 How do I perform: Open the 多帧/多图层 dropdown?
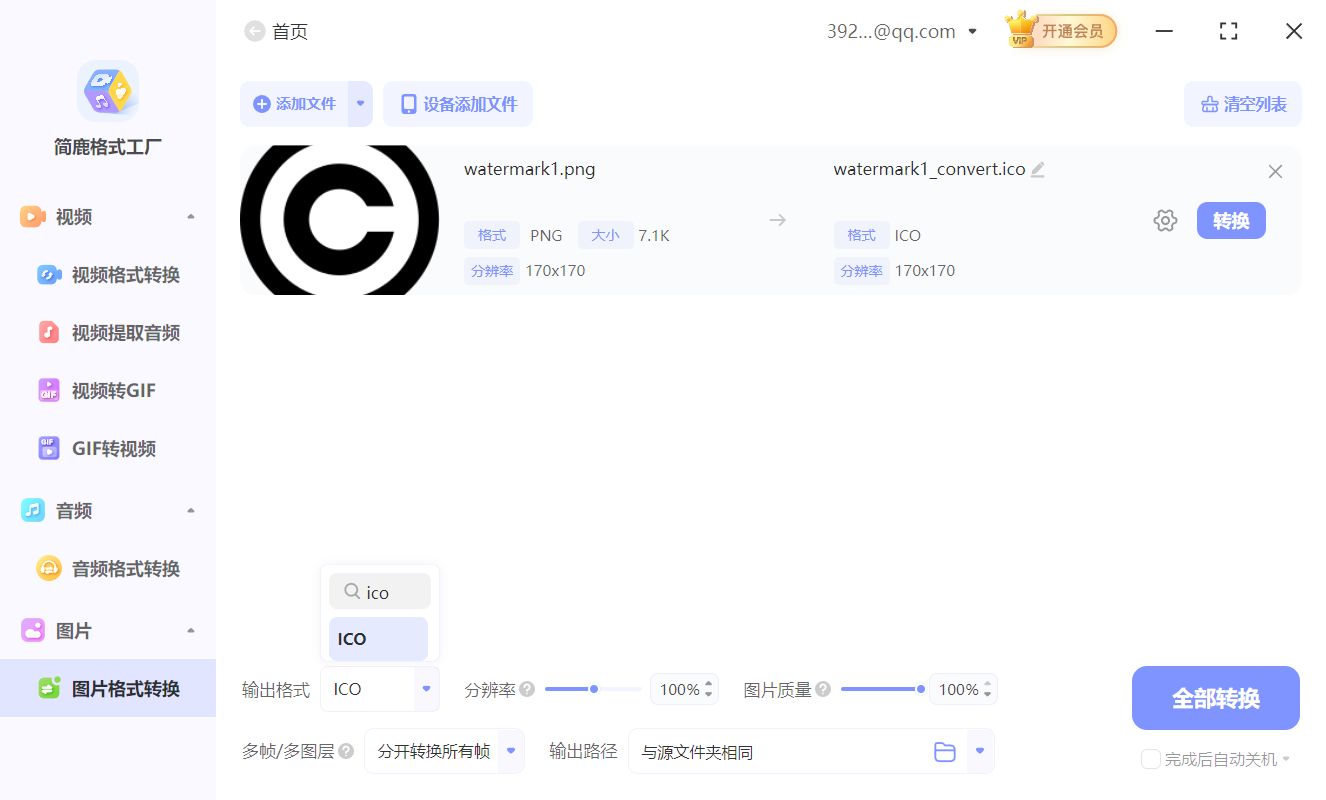pyautogui.click(x=444, y=751)
